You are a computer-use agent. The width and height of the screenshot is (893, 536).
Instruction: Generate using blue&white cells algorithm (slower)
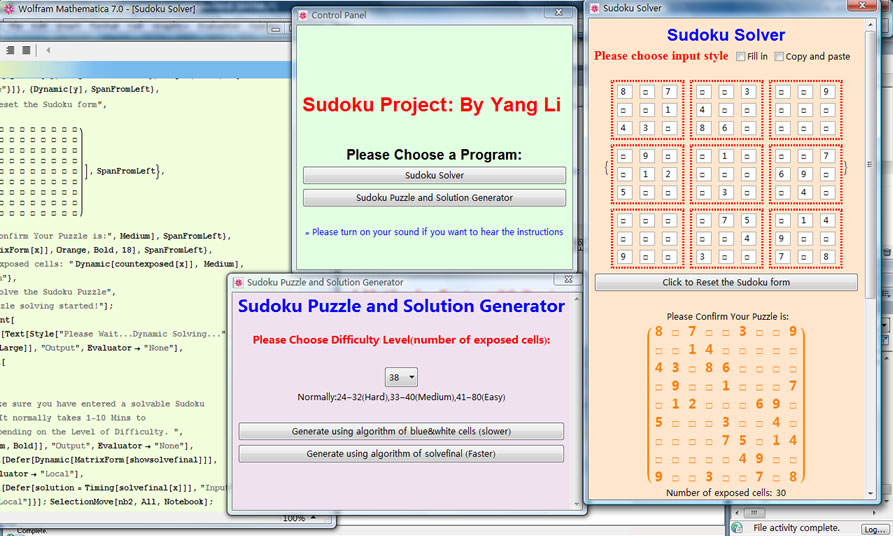tap(401, 431)
